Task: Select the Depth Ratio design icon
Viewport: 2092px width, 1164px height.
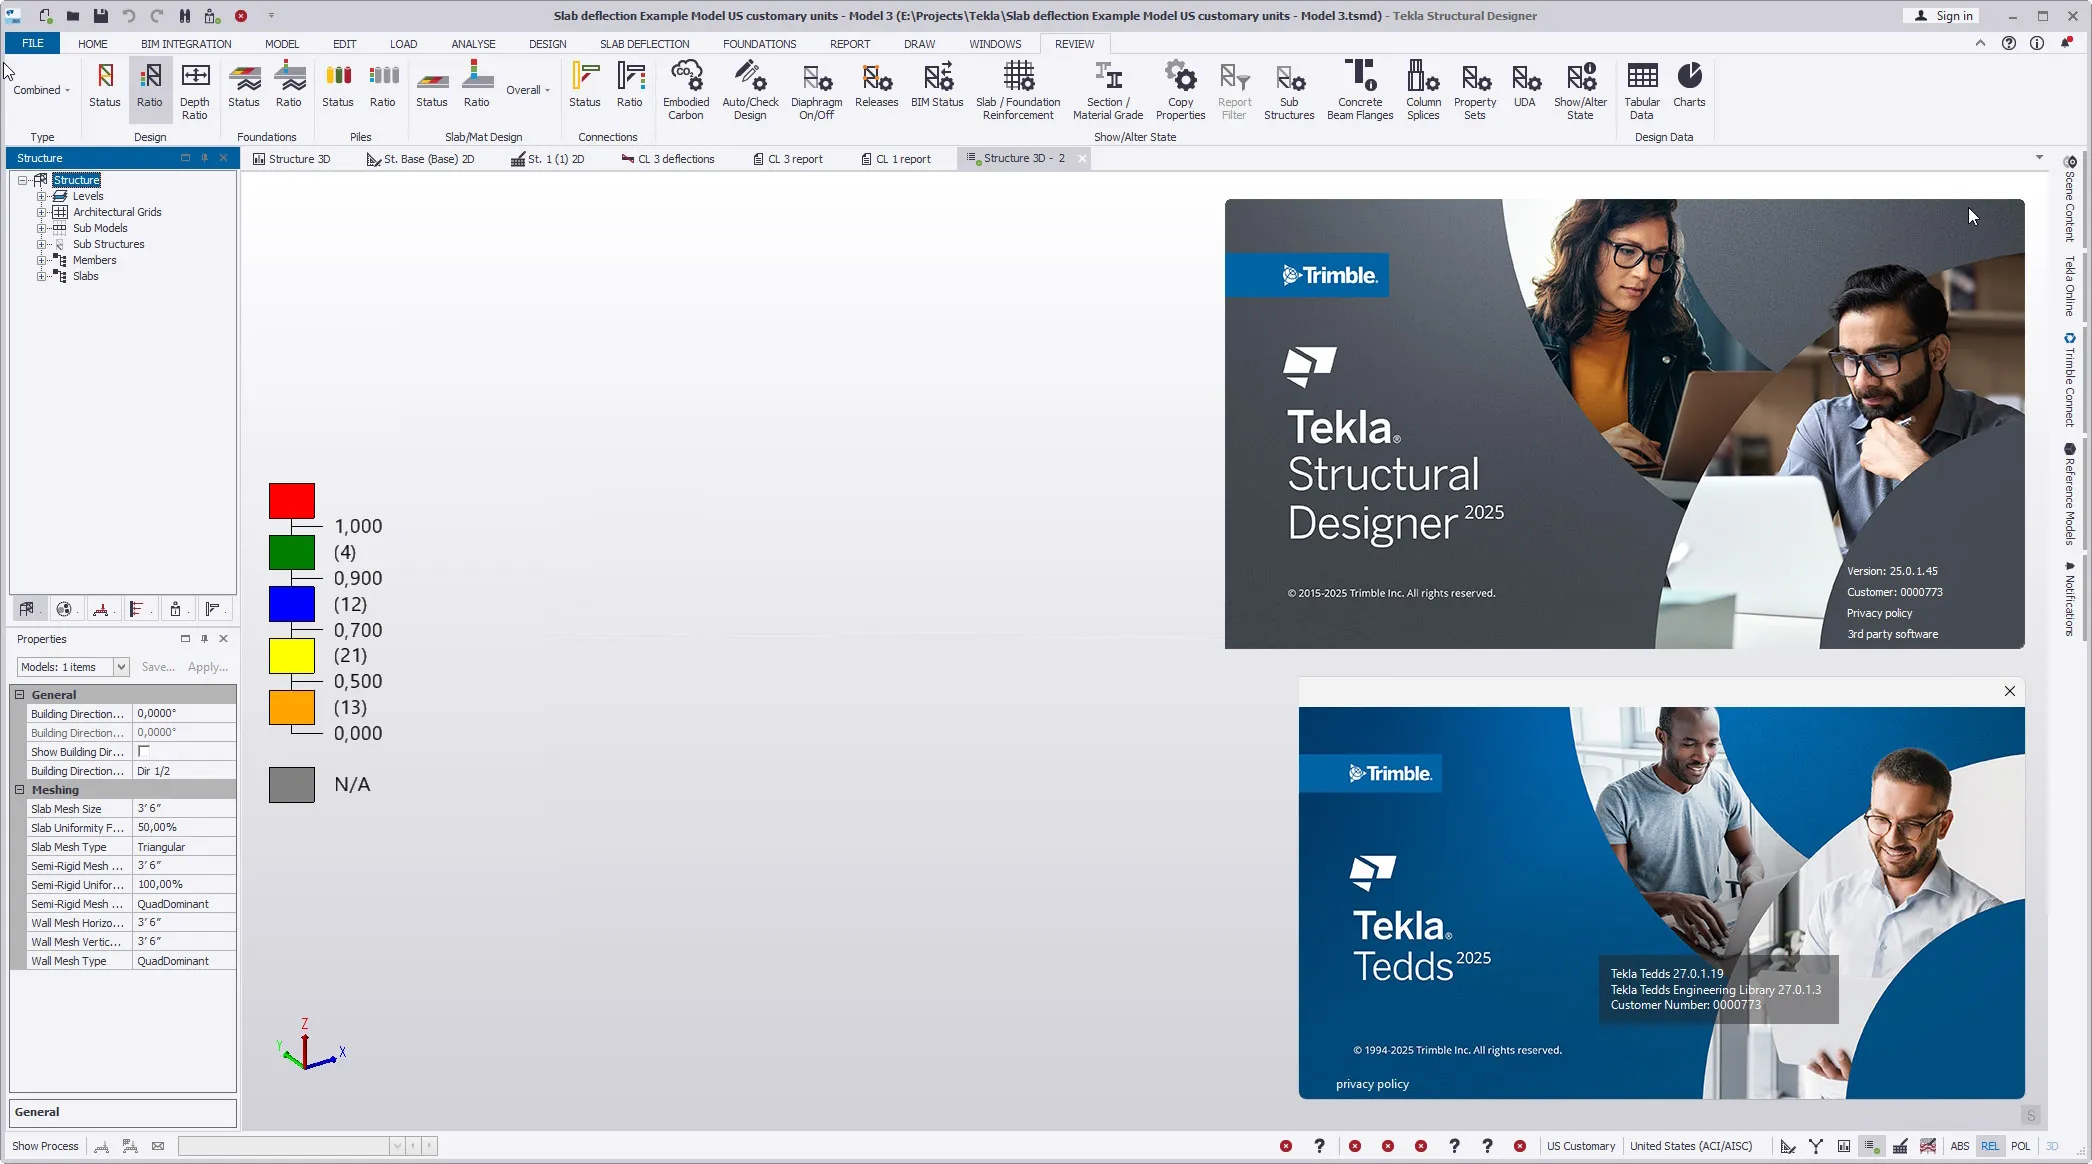Action: tap(195, 90)
